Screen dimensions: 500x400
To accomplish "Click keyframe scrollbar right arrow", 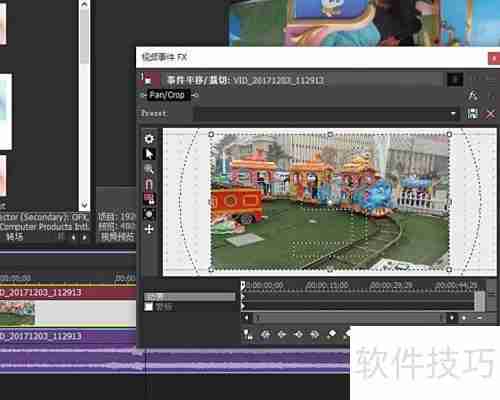I will pyautogui.click(x=452, y=318).
